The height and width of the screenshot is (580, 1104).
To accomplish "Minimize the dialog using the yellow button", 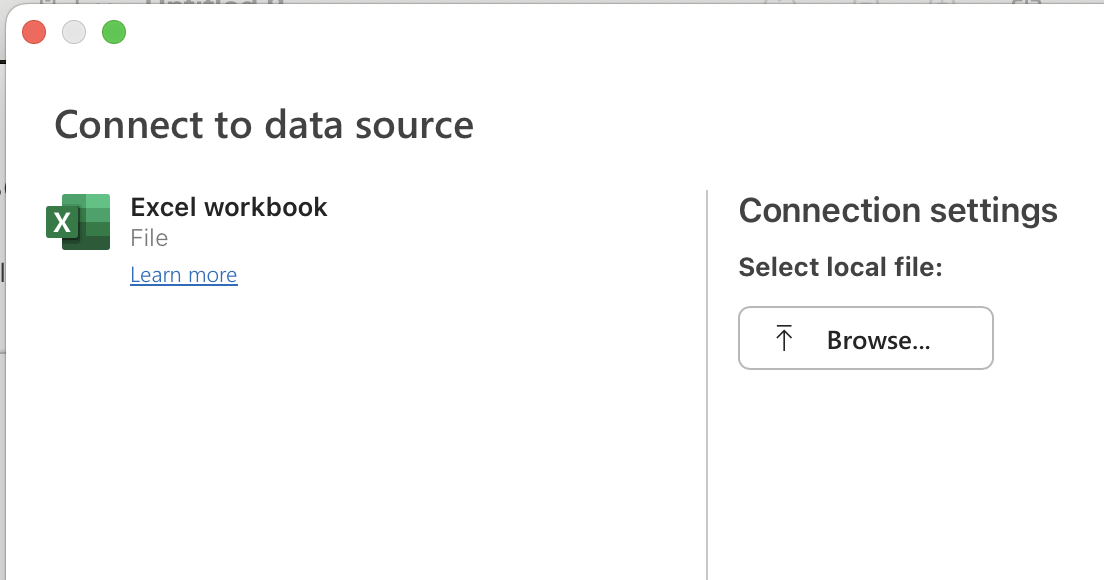I will (73, 32).
